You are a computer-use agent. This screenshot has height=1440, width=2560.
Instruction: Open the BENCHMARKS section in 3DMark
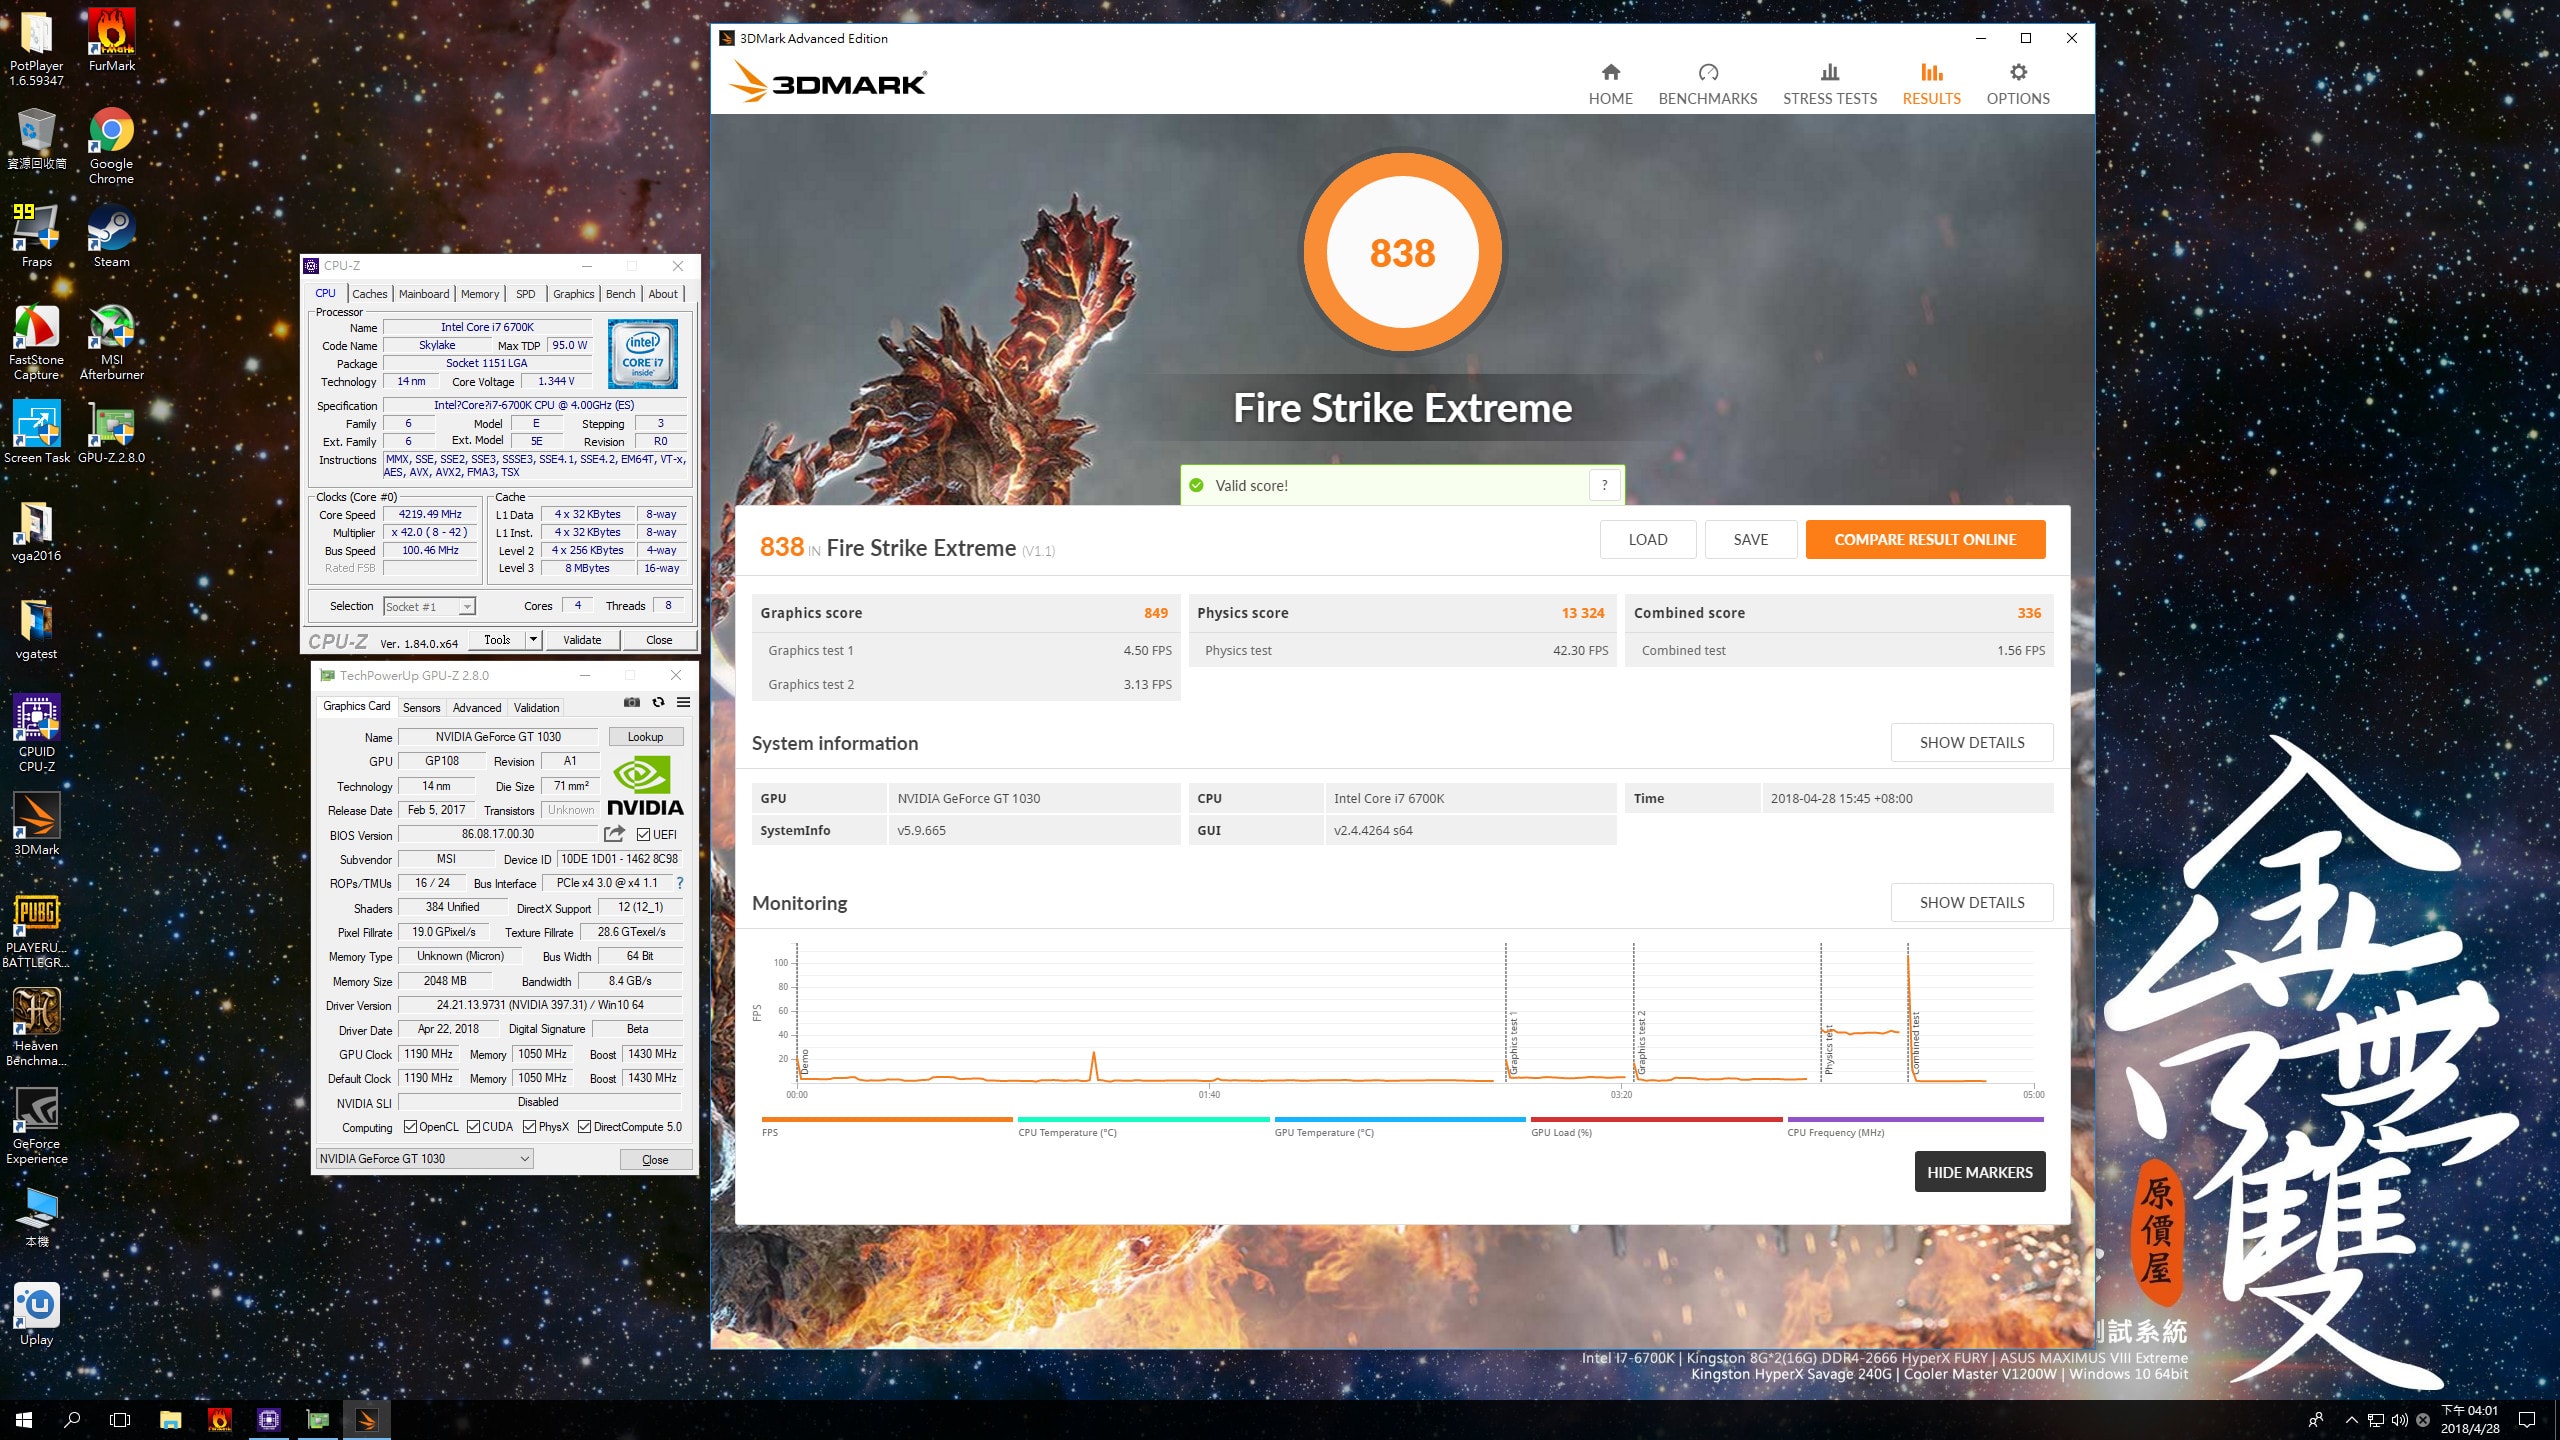(1707, 84)
